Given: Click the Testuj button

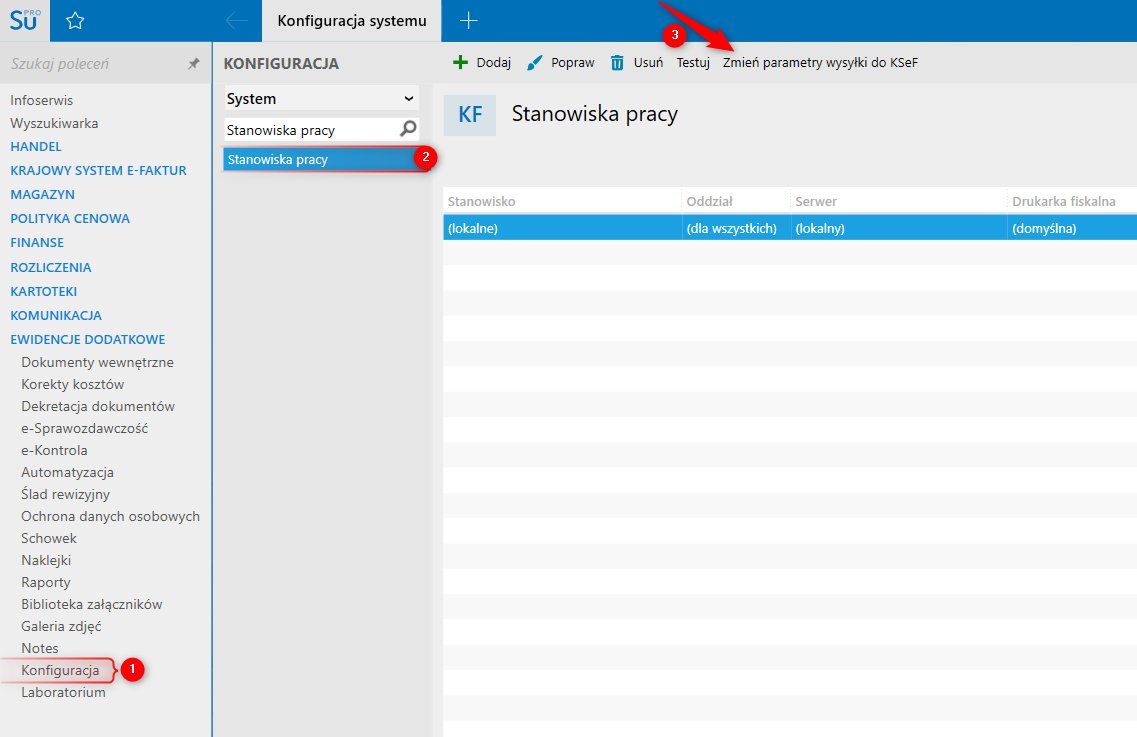Looking at the screenshot, I should [692, 62].
